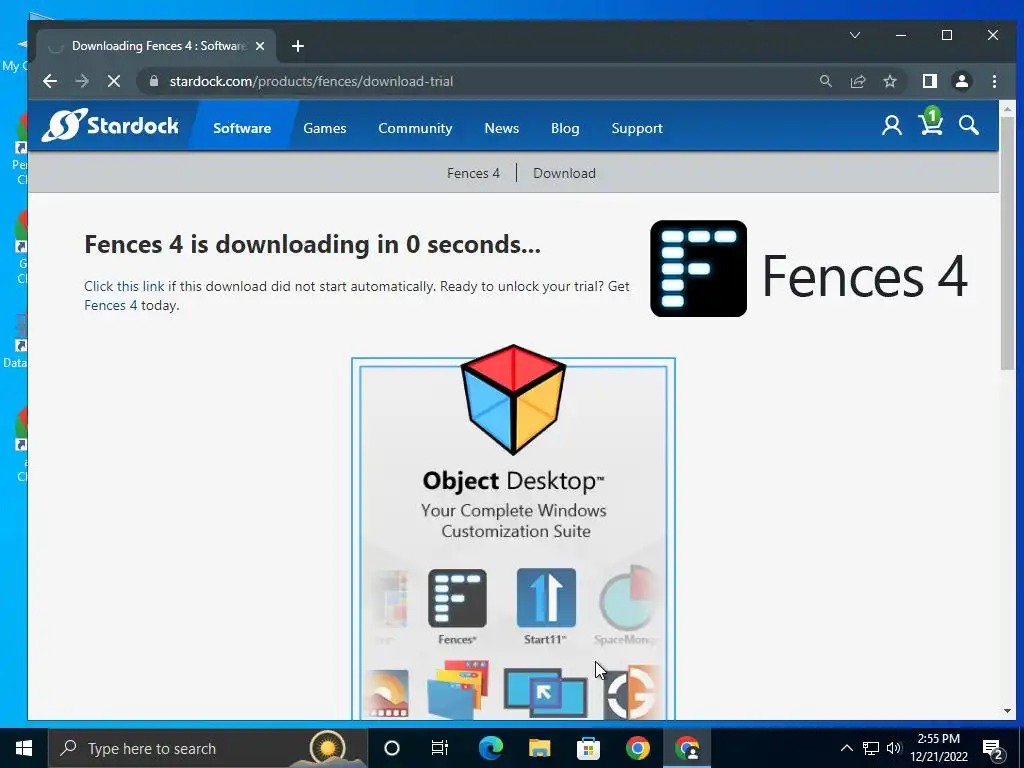Select the Downloading Fences 4 browser tab
The height and width of the screenshot is (768, 1024).
click(157, 46)
